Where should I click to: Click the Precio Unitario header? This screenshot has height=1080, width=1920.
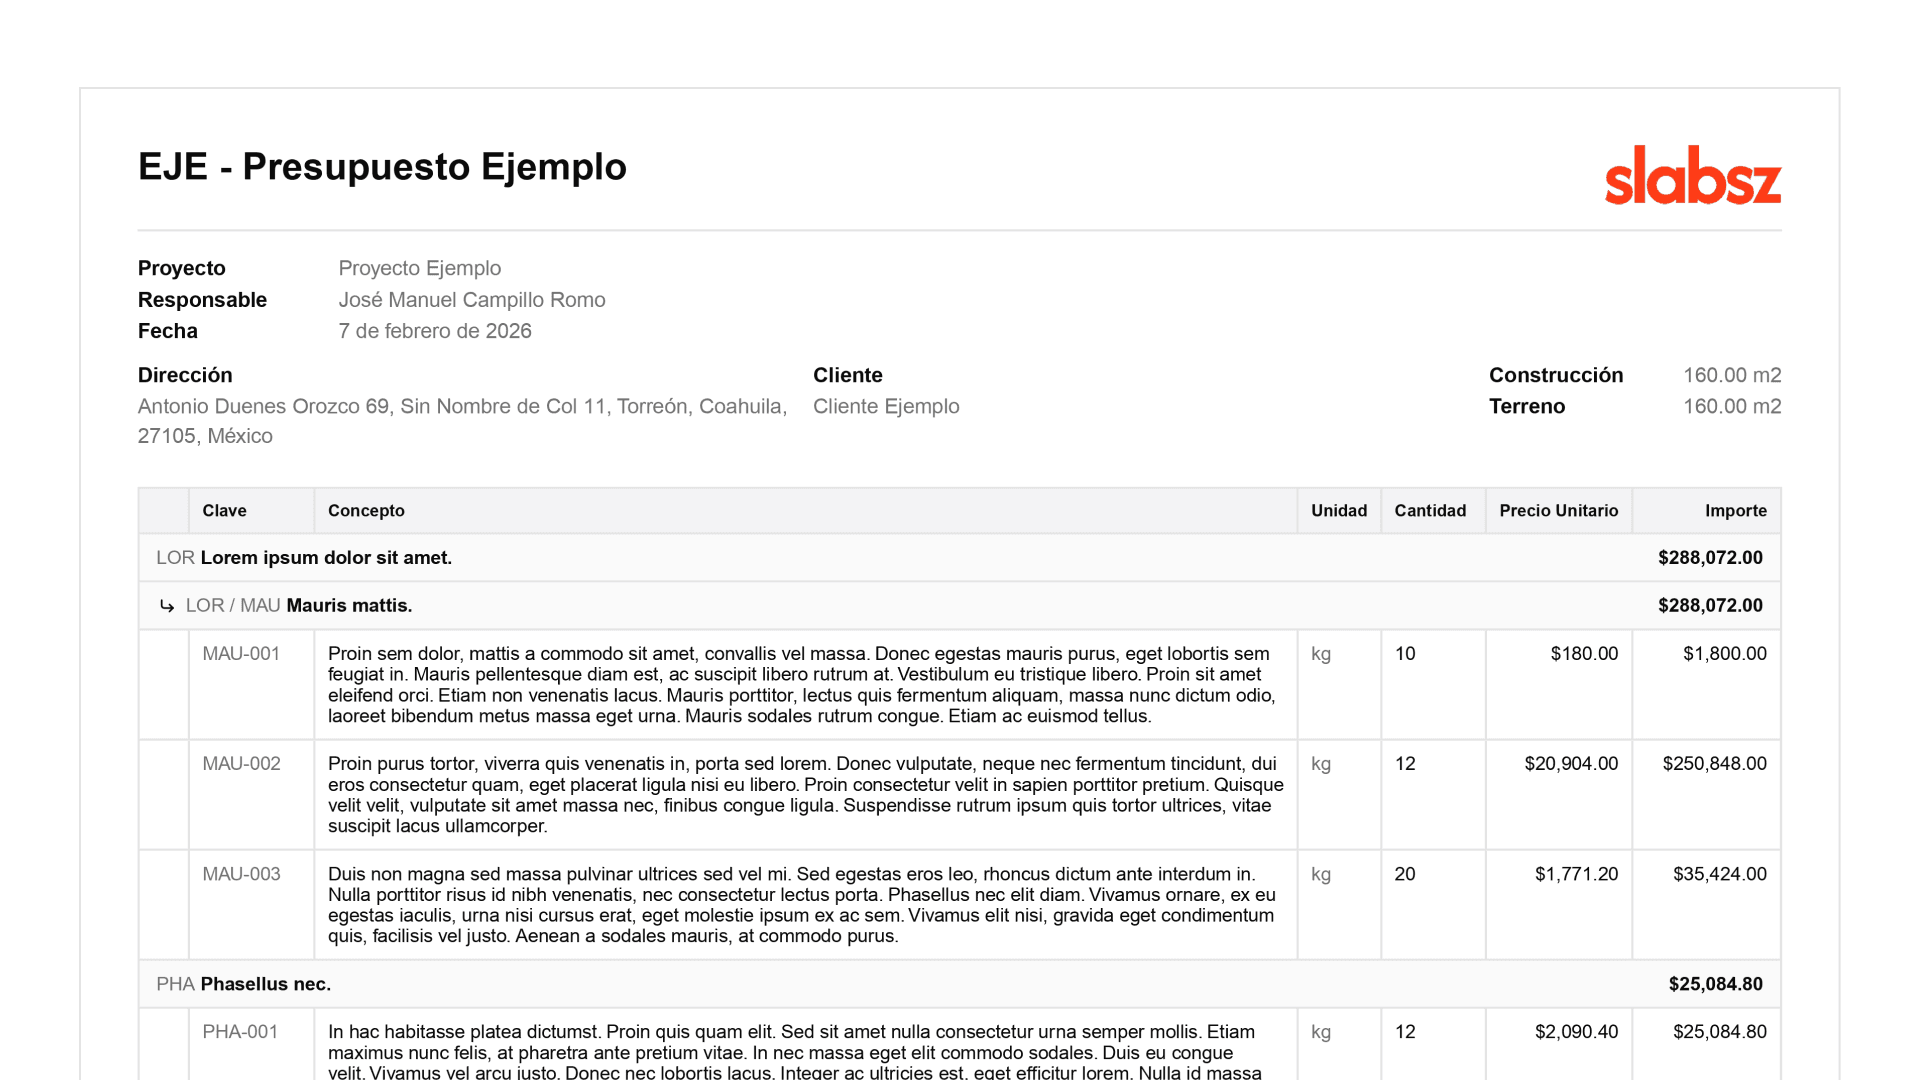coord(1558,510)
